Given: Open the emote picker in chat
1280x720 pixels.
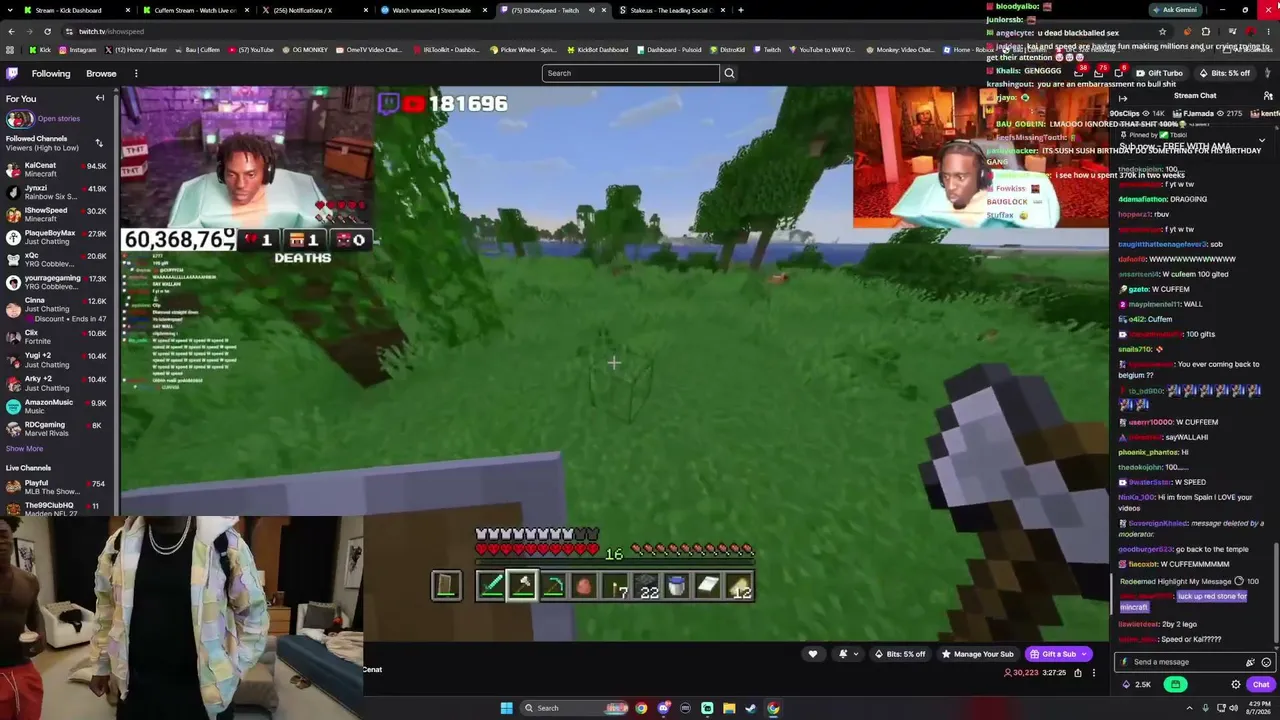Looking at the screenshot, I should click(x=1266, y=662).
